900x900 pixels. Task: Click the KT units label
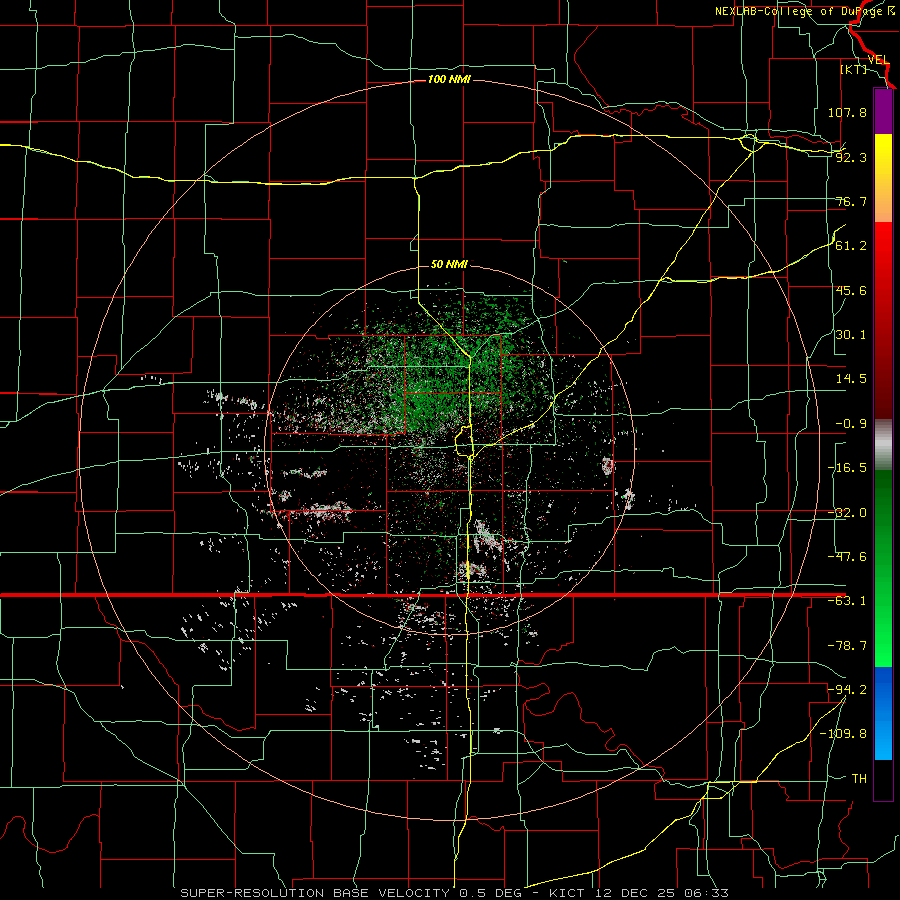854,69
